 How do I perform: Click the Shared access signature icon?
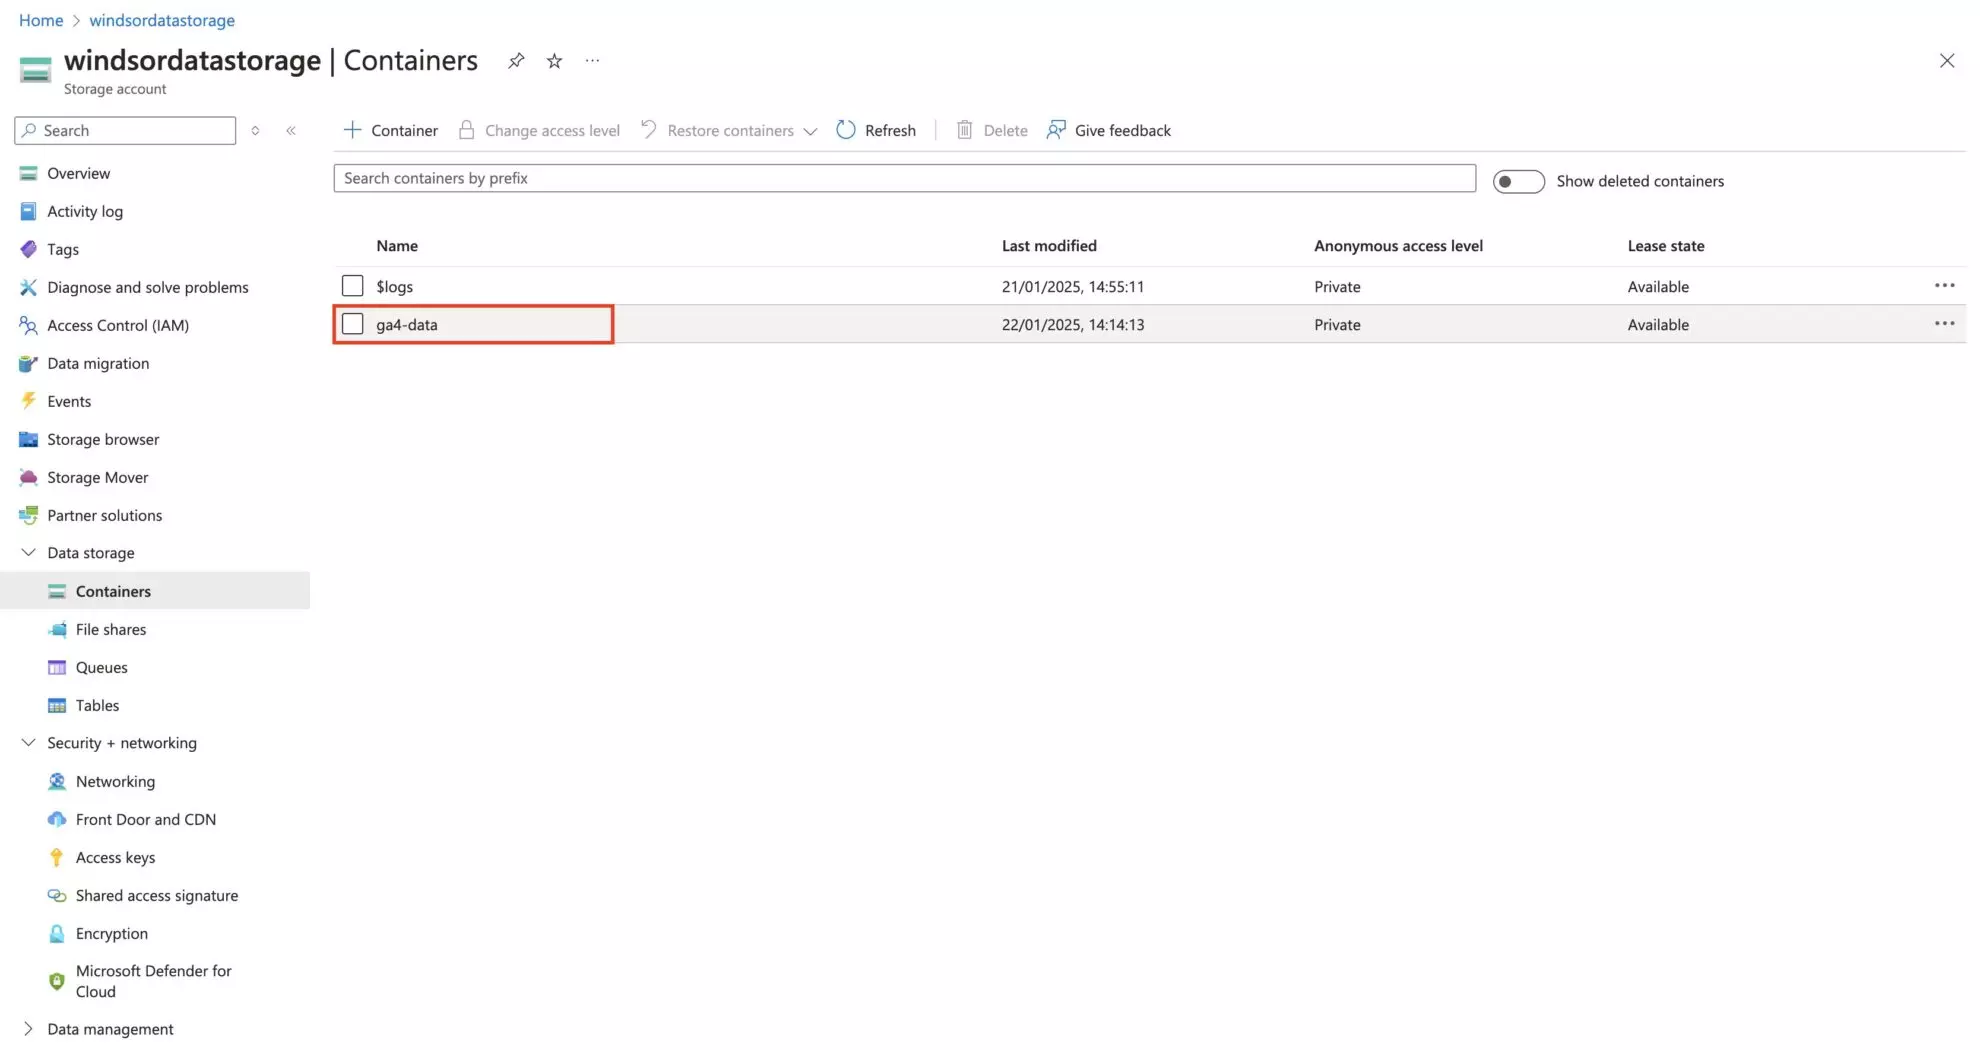(x=57, y=895)
